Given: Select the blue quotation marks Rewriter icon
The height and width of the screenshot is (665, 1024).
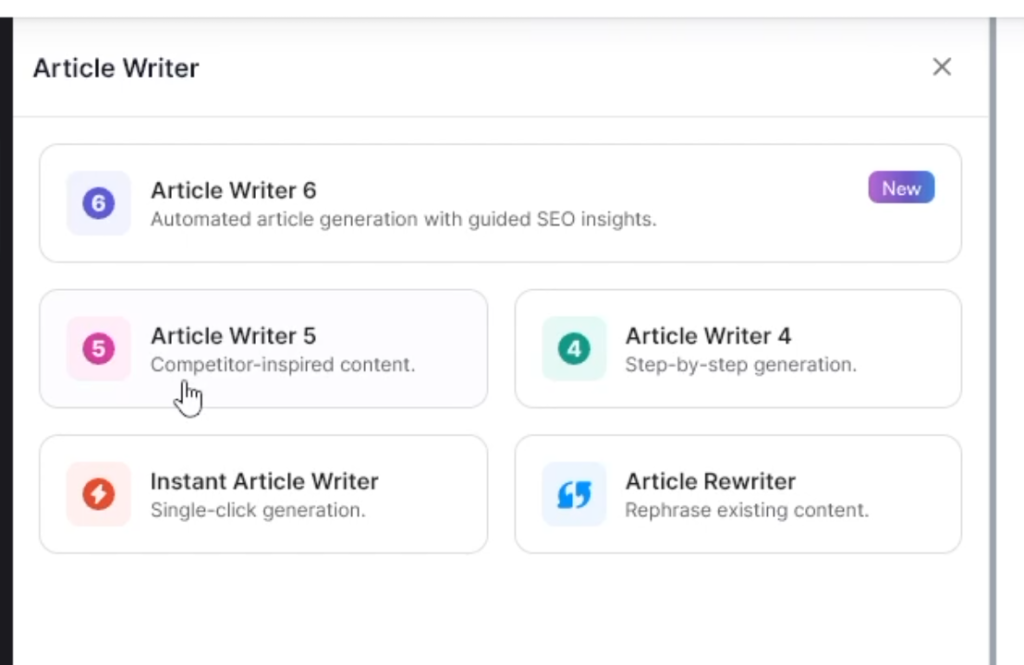Looking at the screenshot, I should pos(573,493).
